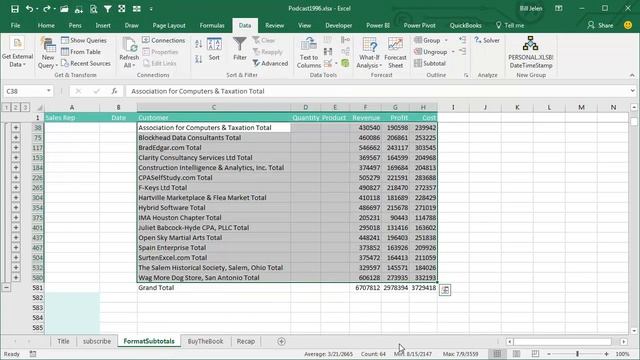
Task: Click the Tell me search box
Action: (x=510, y=25)
